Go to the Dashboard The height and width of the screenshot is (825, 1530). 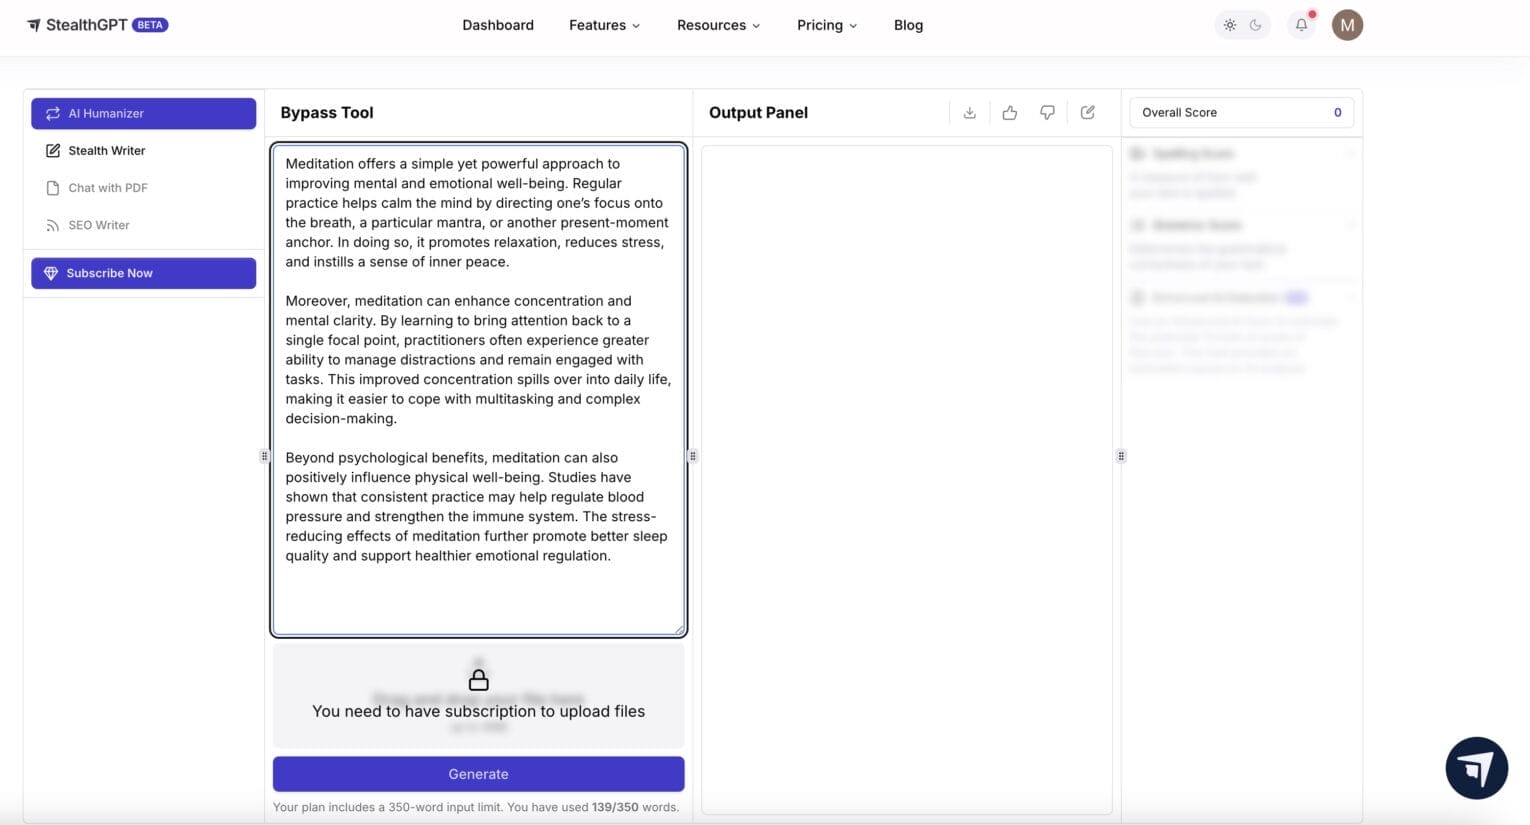click(x=497, y=25)
